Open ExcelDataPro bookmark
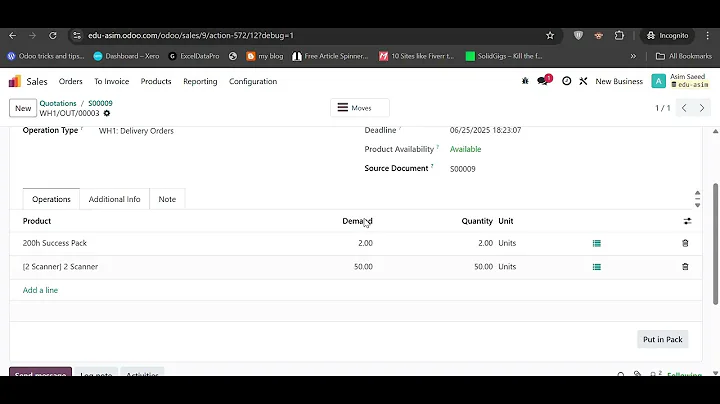The height and width of the screenshot is (404, 720). [x=194, y=56]
